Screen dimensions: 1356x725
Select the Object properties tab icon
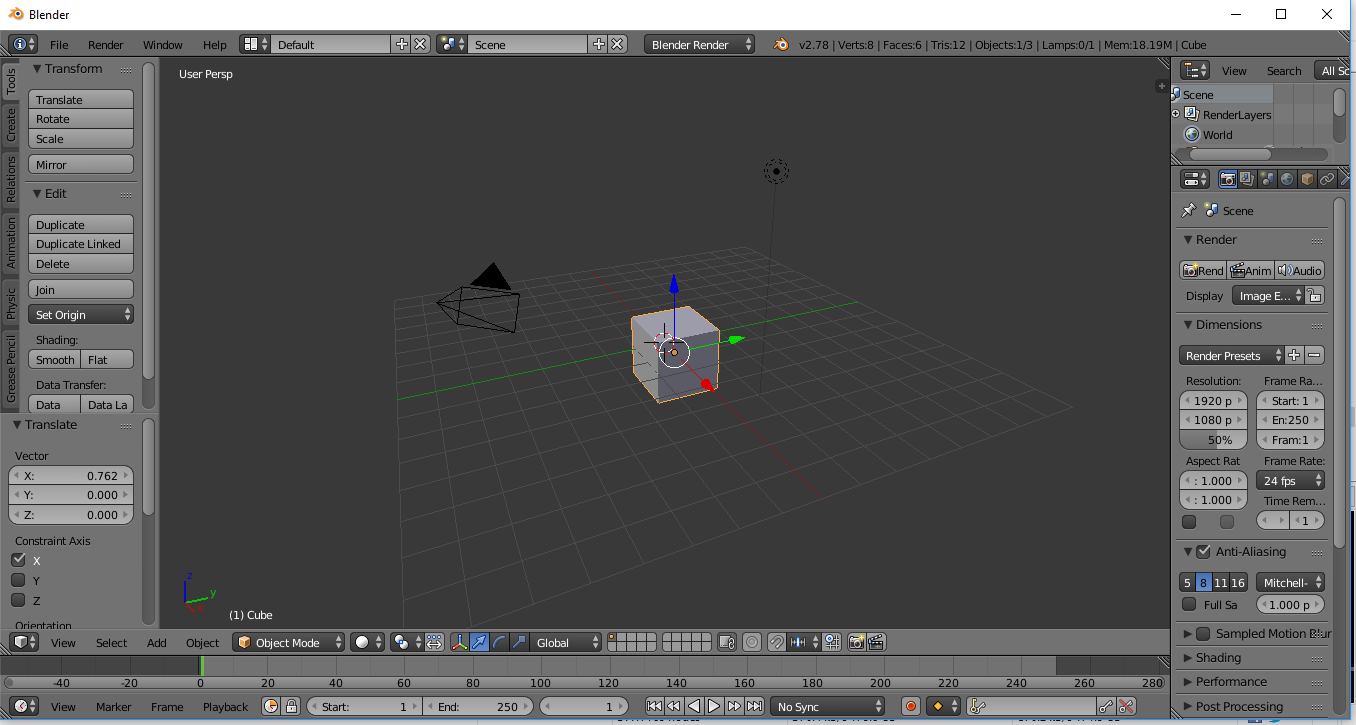pyautogui.click(x=1307, y=179)
